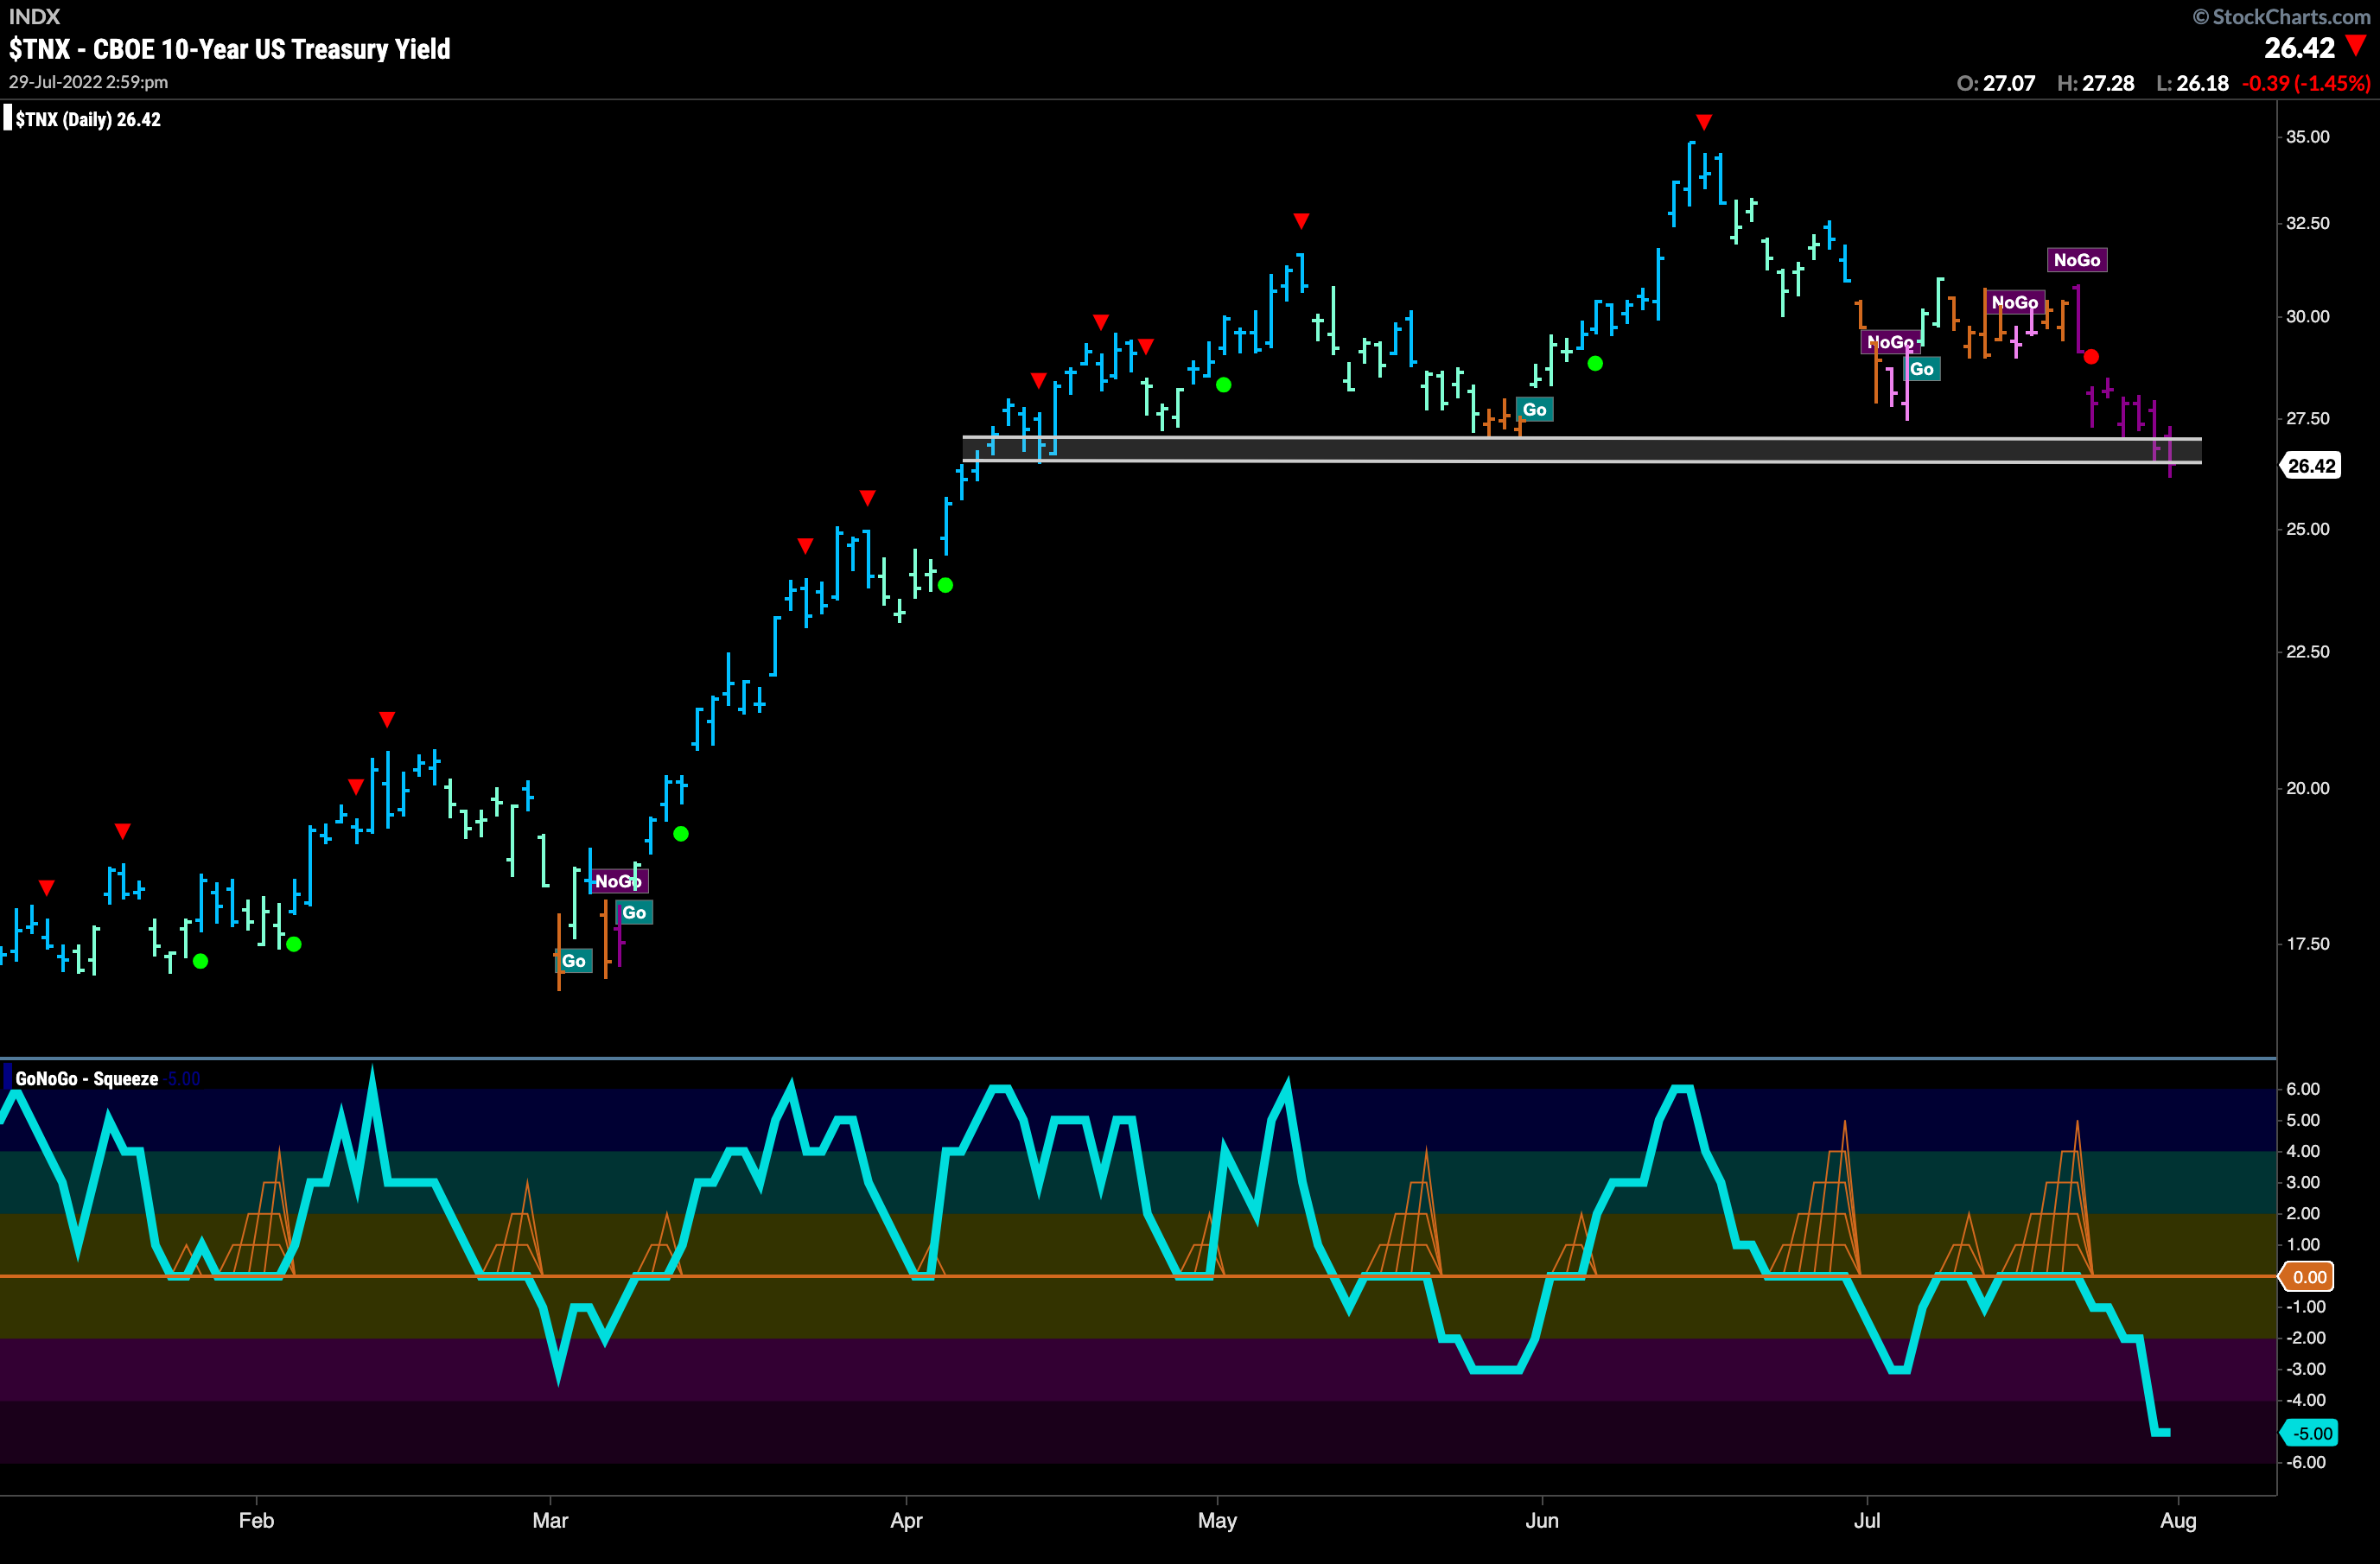Click the StockCharts.com copyright text

[x=2281, y=16]
